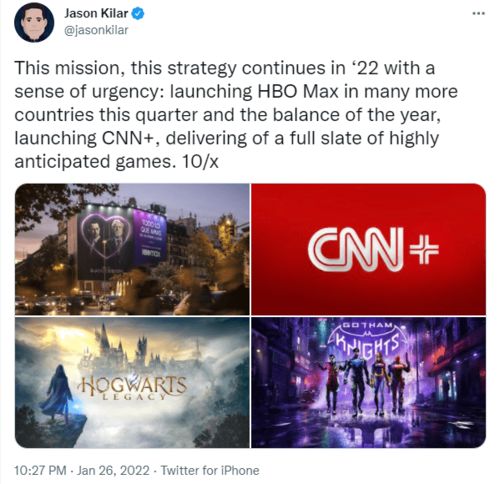This screenshot has width=500, height=484.
Task: Open the @jasonkilar handle link
Action: pos(96,30)
